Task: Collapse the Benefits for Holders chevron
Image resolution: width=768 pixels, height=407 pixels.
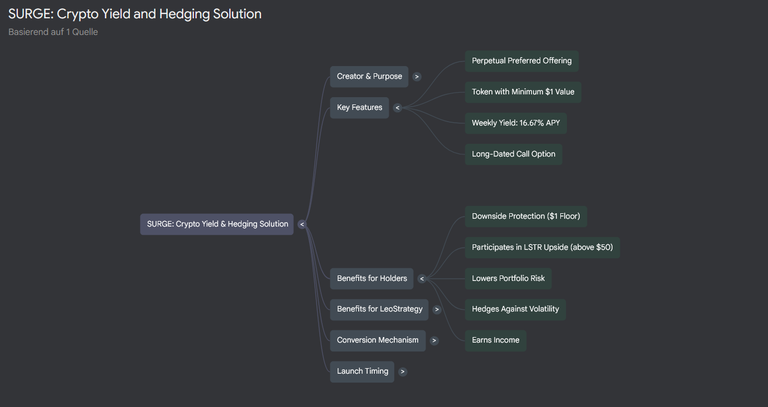Action: [422, 279]
